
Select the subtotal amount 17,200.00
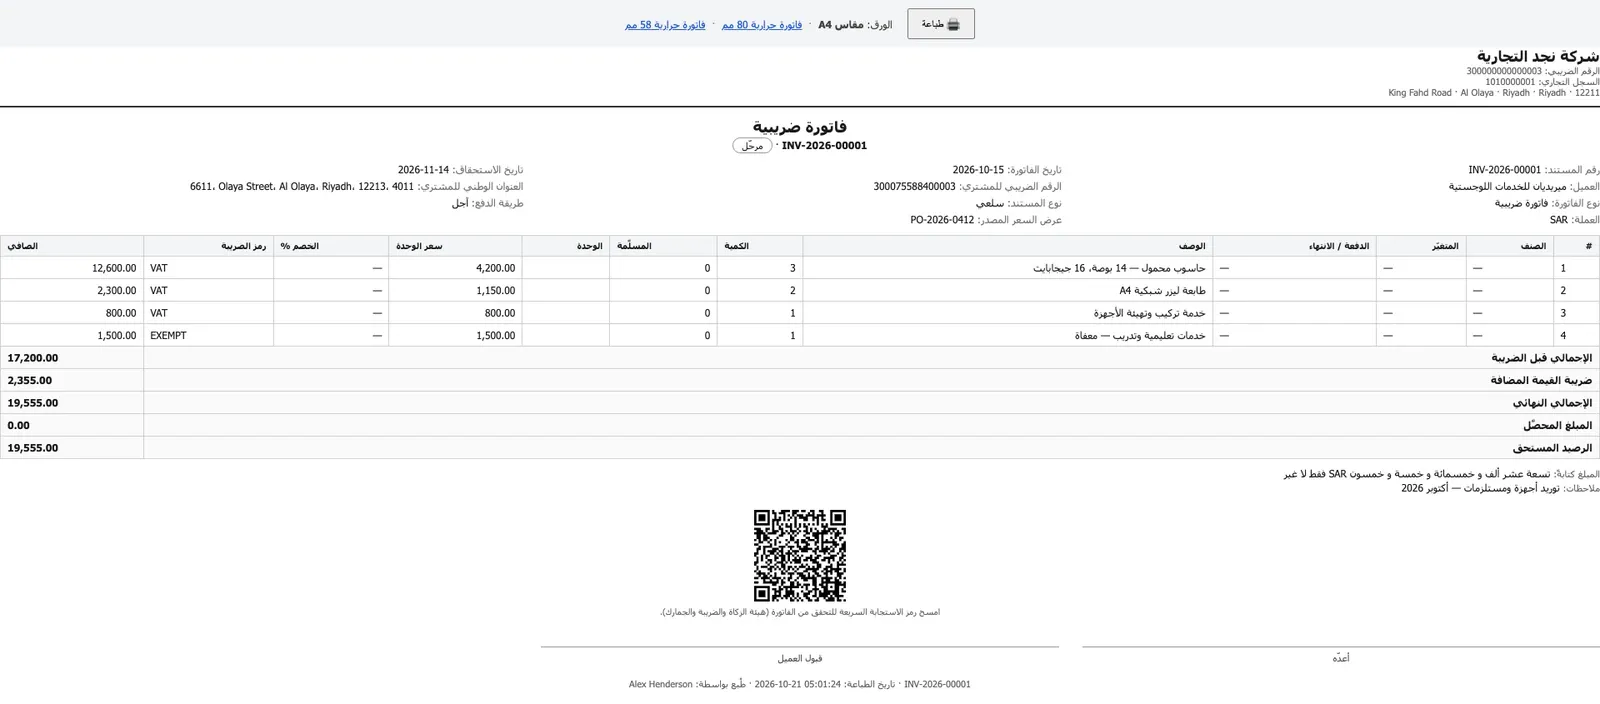[33, 358]
